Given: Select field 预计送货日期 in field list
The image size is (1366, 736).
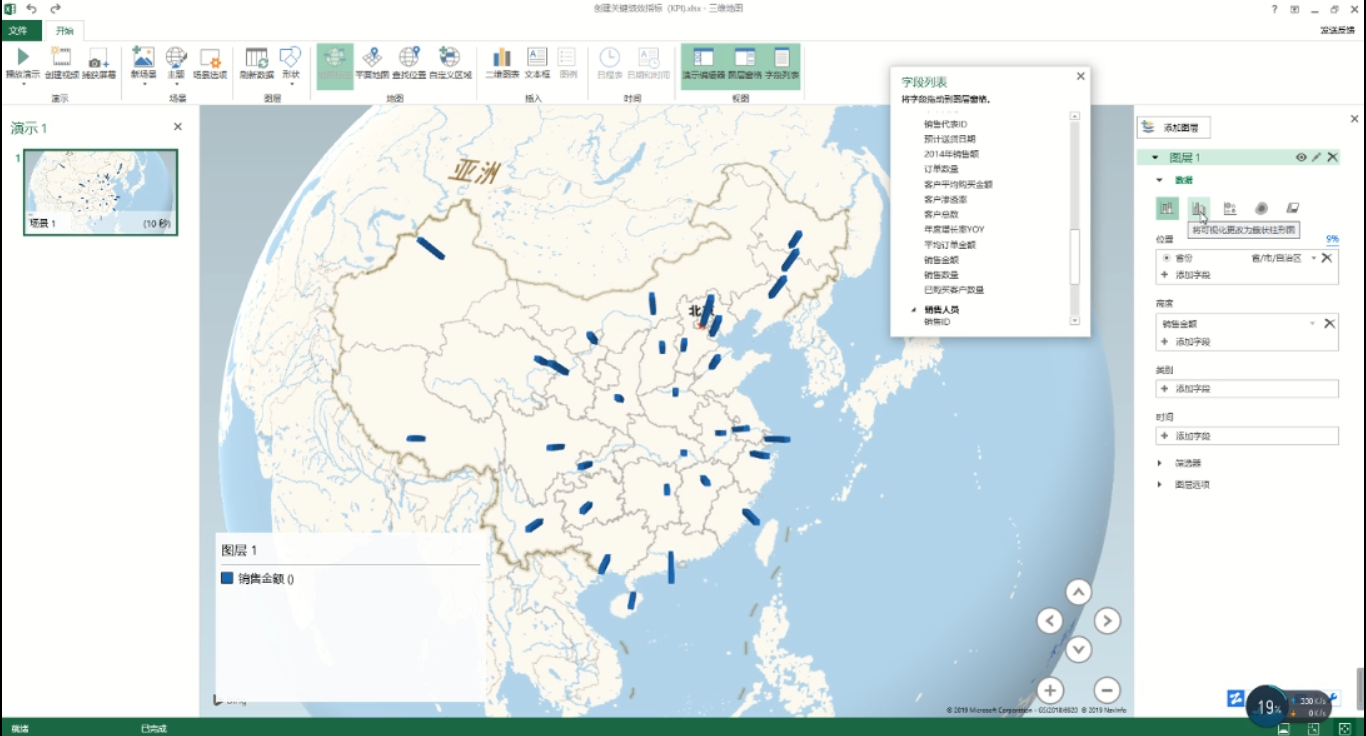Looking at the screenshot, I should click(x=950, y=139).
